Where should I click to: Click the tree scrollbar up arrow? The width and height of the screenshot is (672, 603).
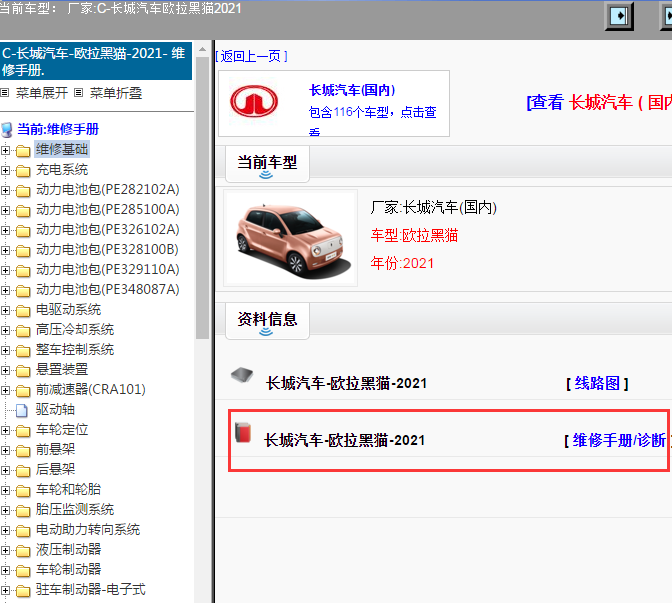coord(202,50)
